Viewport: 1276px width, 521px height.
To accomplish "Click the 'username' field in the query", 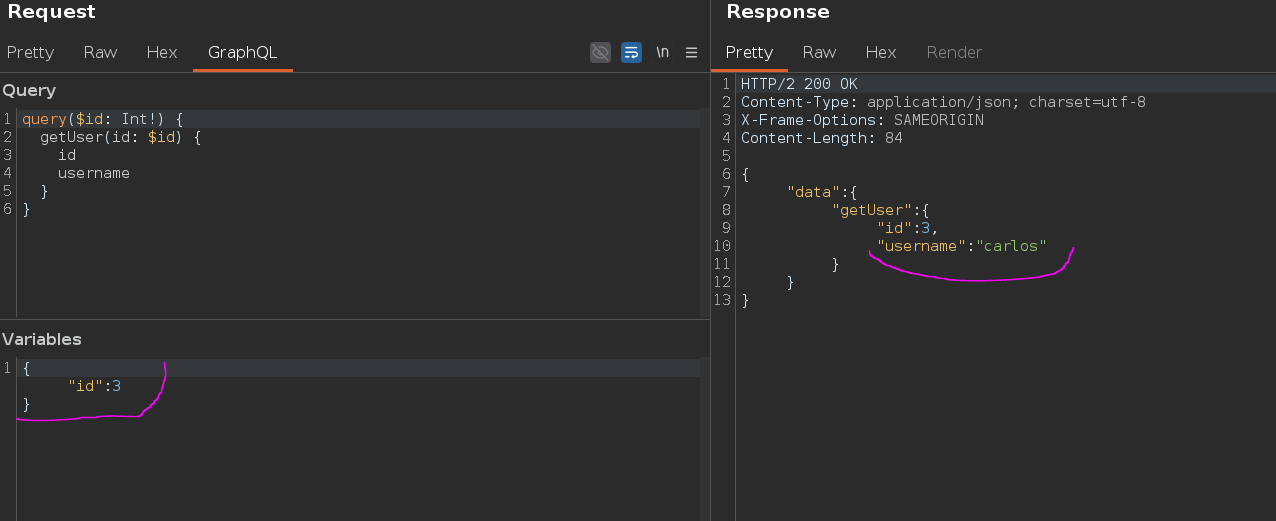I will [x=94, y=173].
